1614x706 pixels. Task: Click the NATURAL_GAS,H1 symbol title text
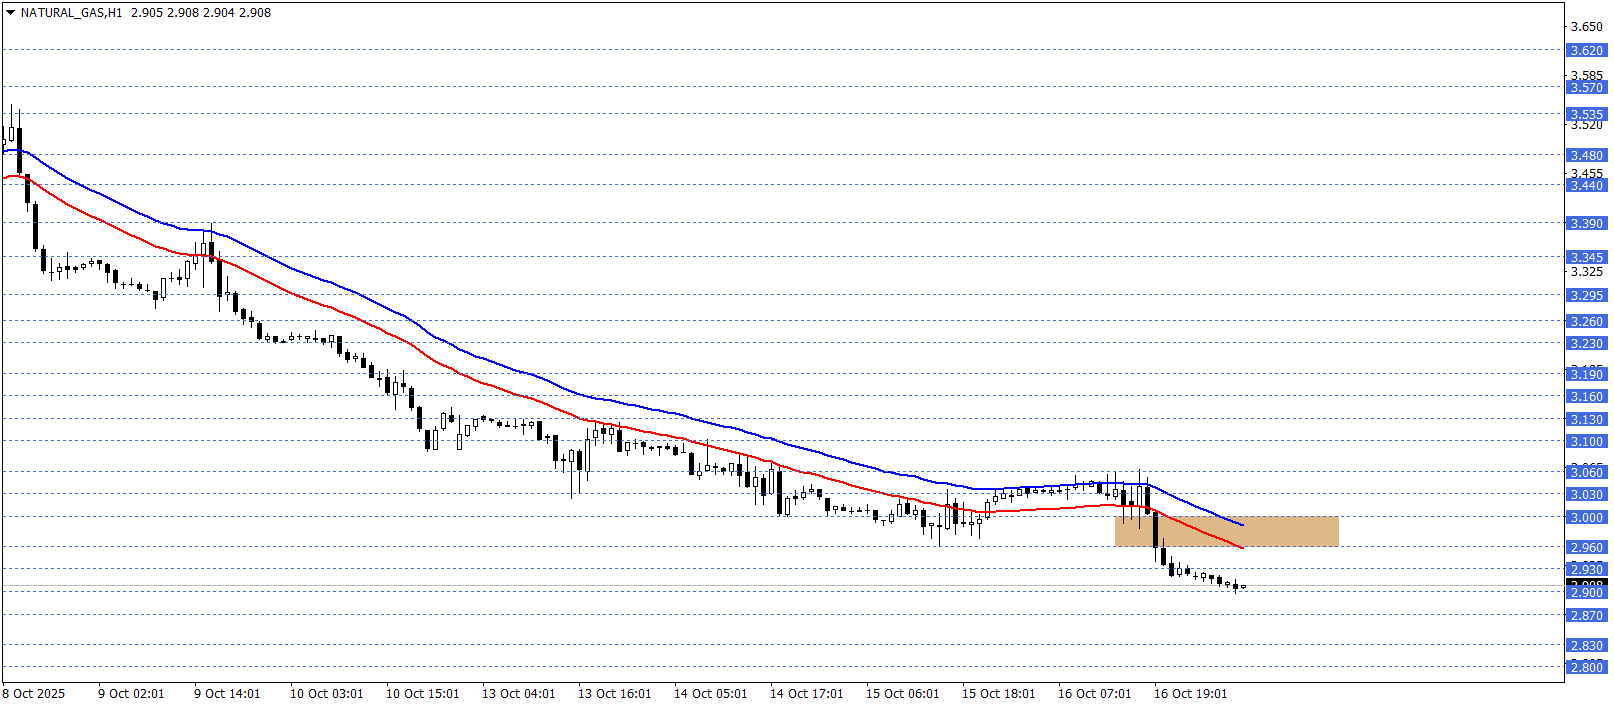coord(71,13)
